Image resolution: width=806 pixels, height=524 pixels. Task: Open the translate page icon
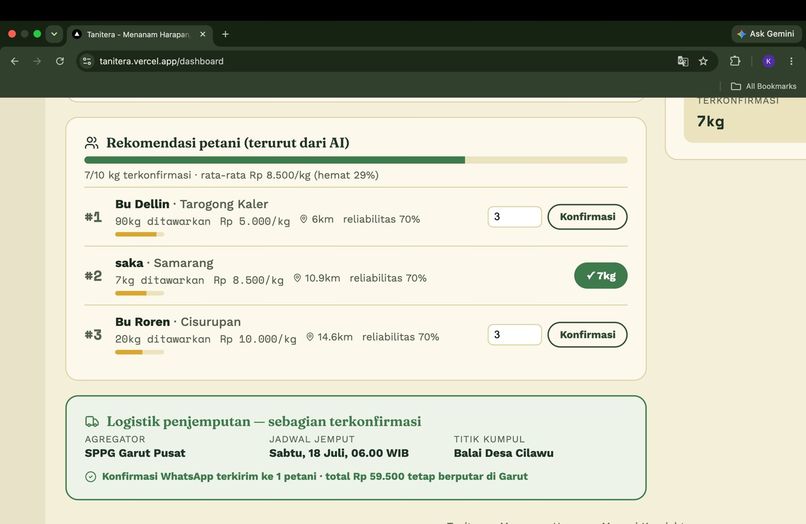[683, 61]
